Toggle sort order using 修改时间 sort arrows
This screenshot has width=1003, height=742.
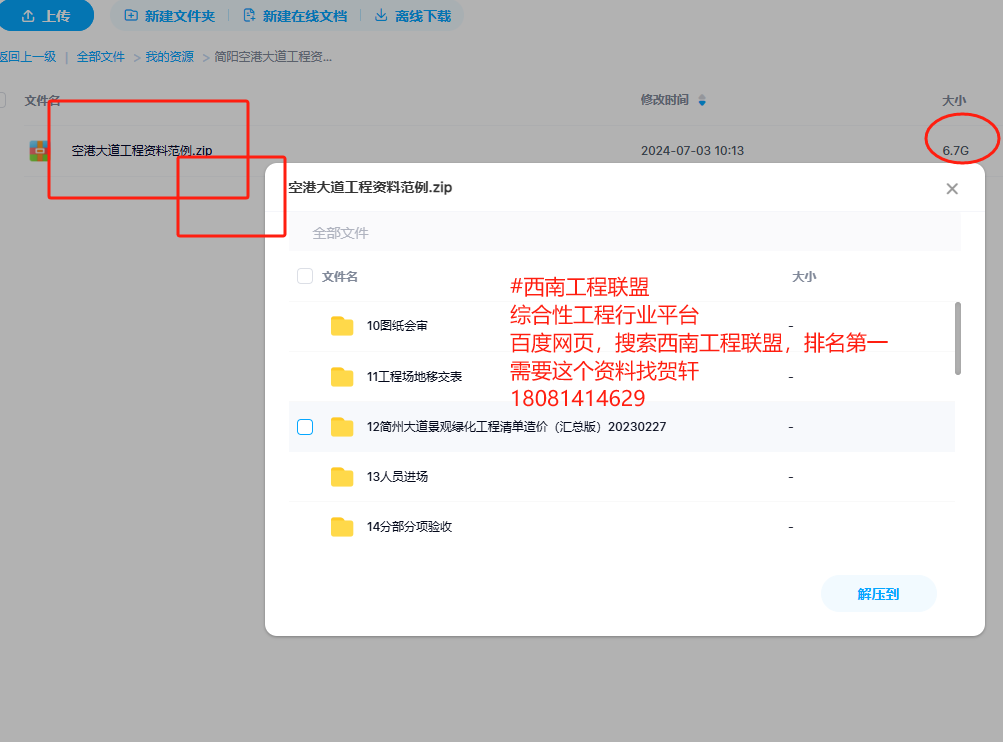pos(701,100)
